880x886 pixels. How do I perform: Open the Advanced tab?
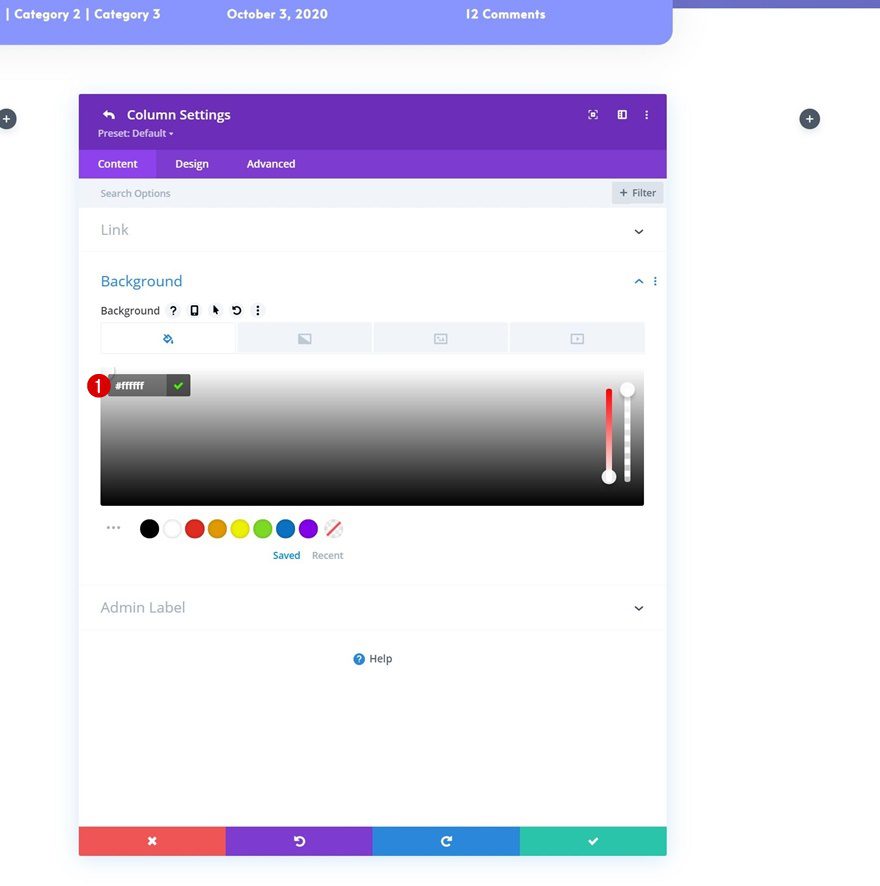pyautogui.click(x=270, y=163)
